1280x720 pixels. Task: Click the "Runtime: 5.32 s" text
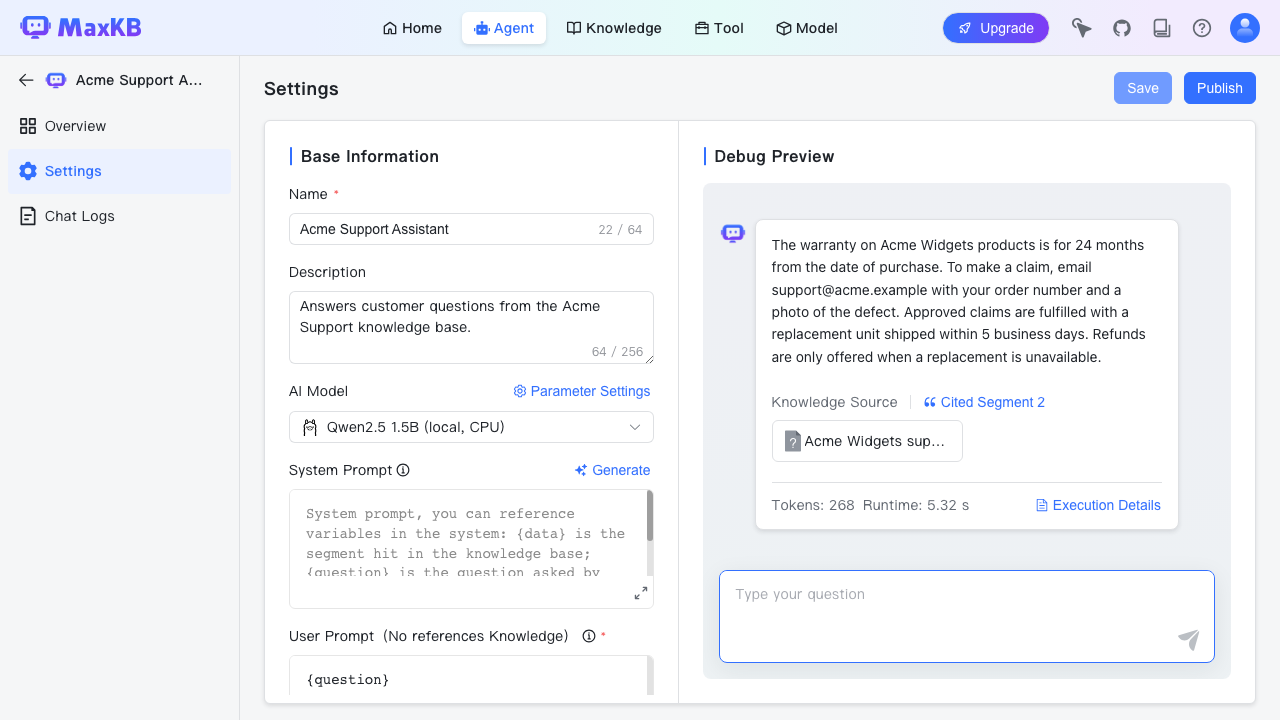[916, 505]
